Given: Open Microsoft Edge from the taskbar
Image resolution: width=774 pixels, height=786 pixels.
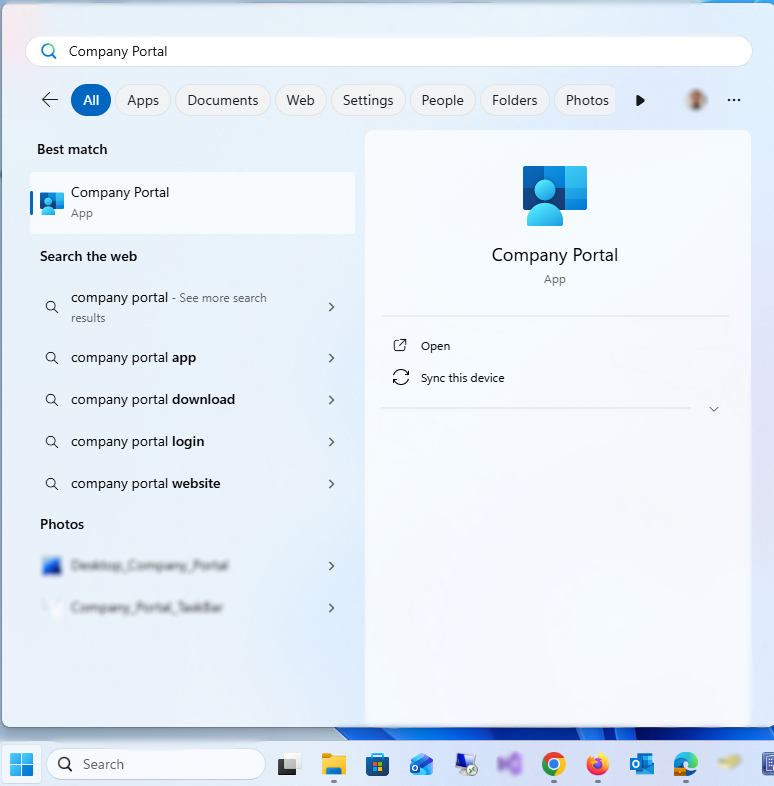Looking at the screenshot, I should [686, 764].
